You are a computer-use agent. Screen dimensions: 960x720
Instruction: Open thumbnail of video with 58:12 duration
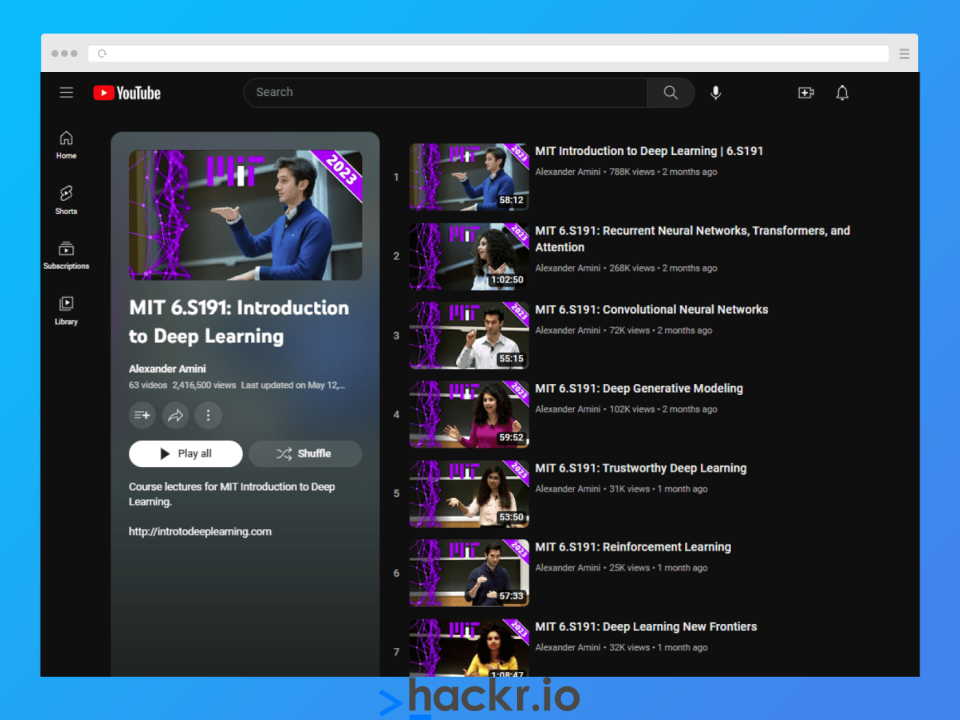(x=469, y=177)
